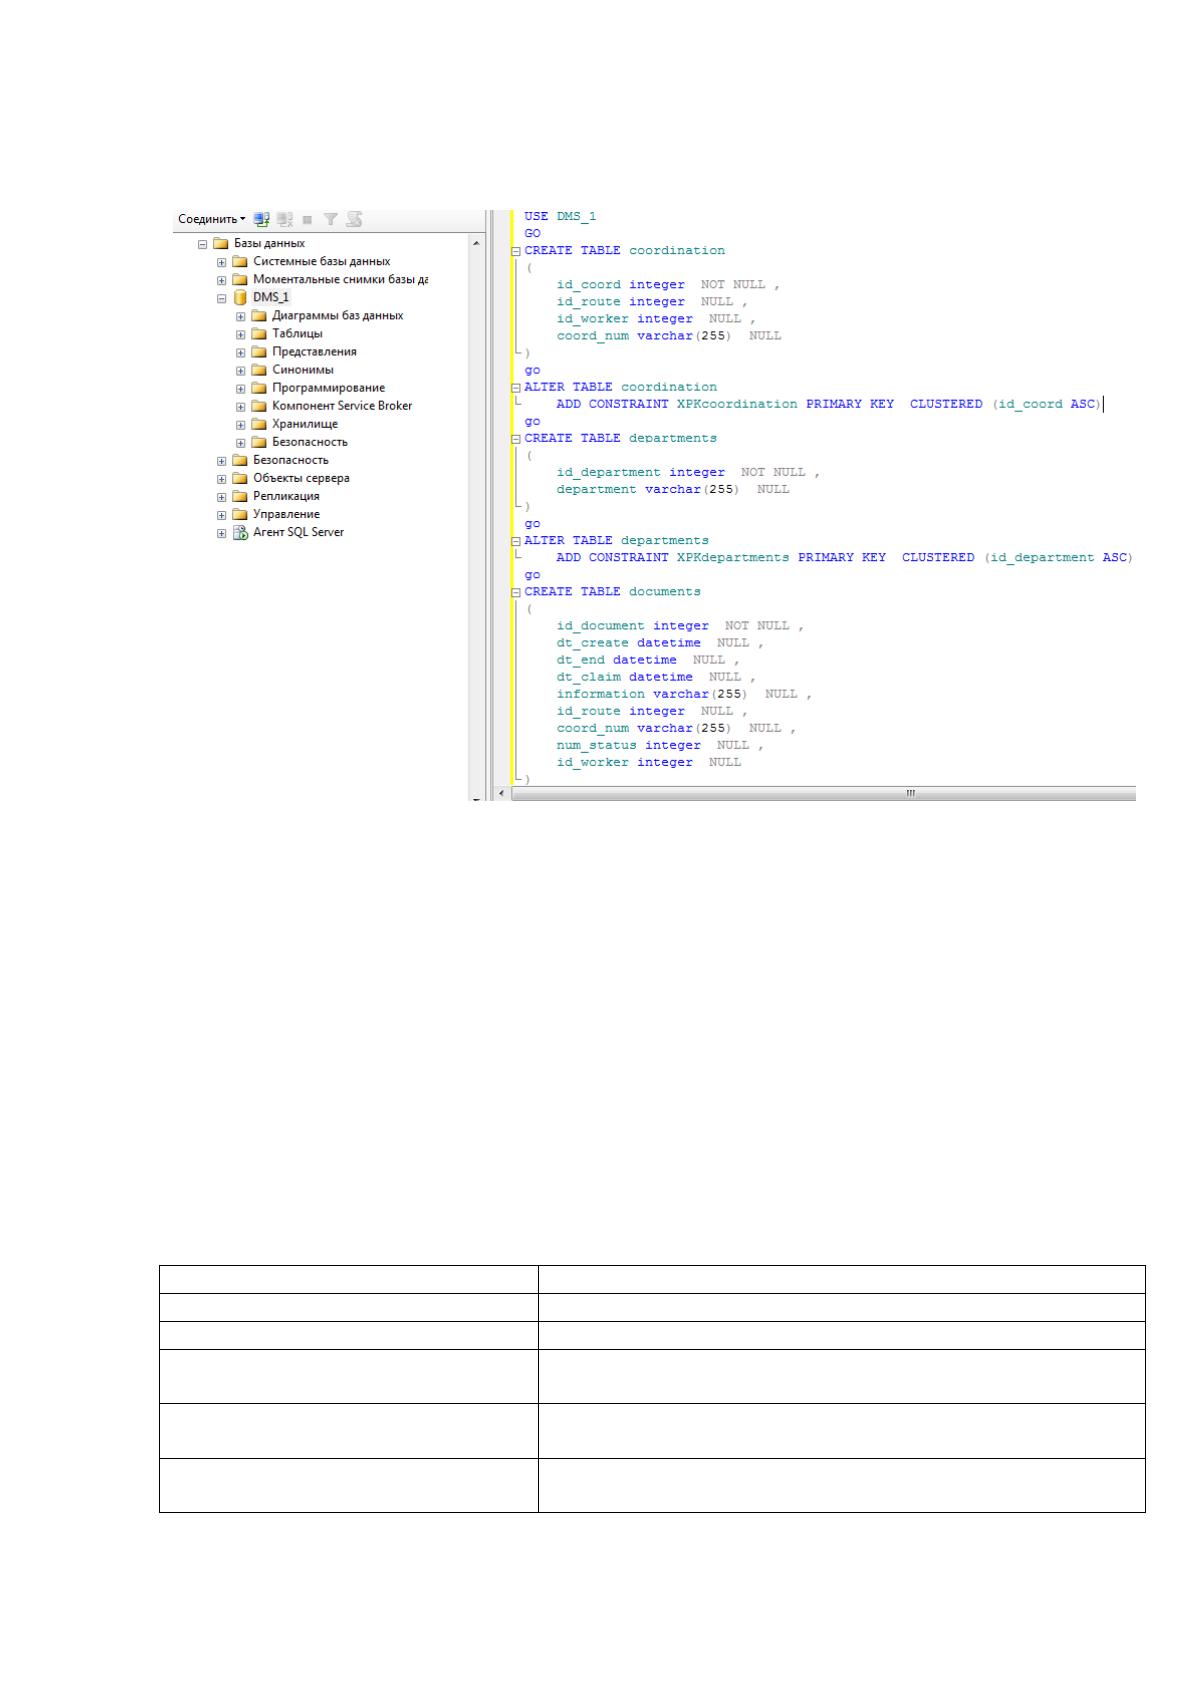The image size is (1191, 1684).
Task: Click the Disconnect server icon
Action: pyautogui.click(x=285, y=218)
